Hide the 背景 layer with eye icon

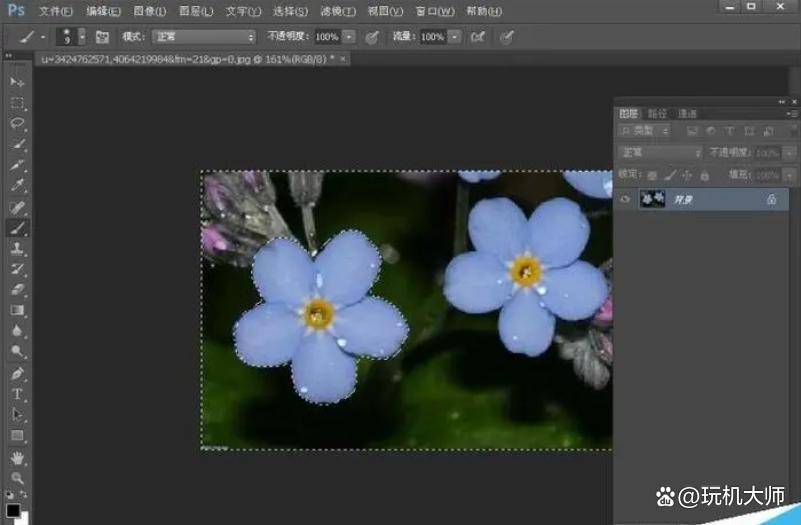click(x=625, y=199)
